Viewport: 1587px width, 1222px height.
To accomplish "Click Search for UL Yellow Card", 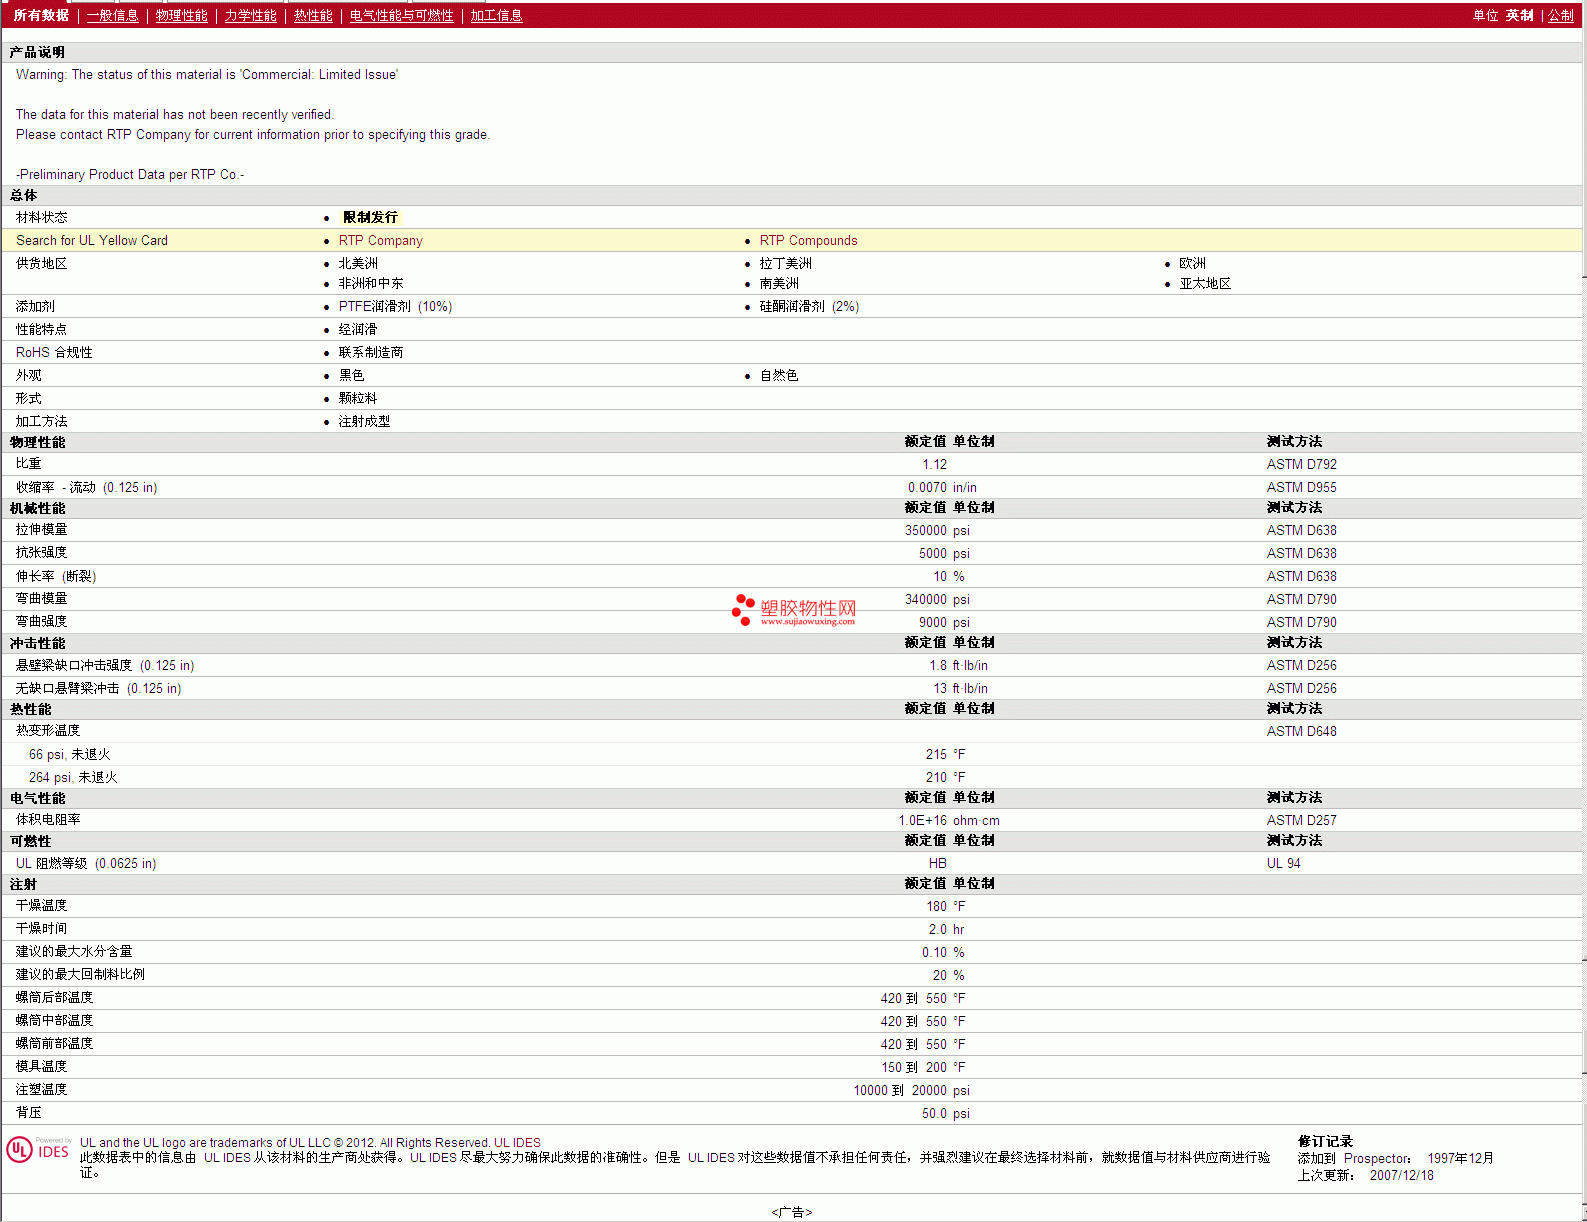I will coord(92,241).
